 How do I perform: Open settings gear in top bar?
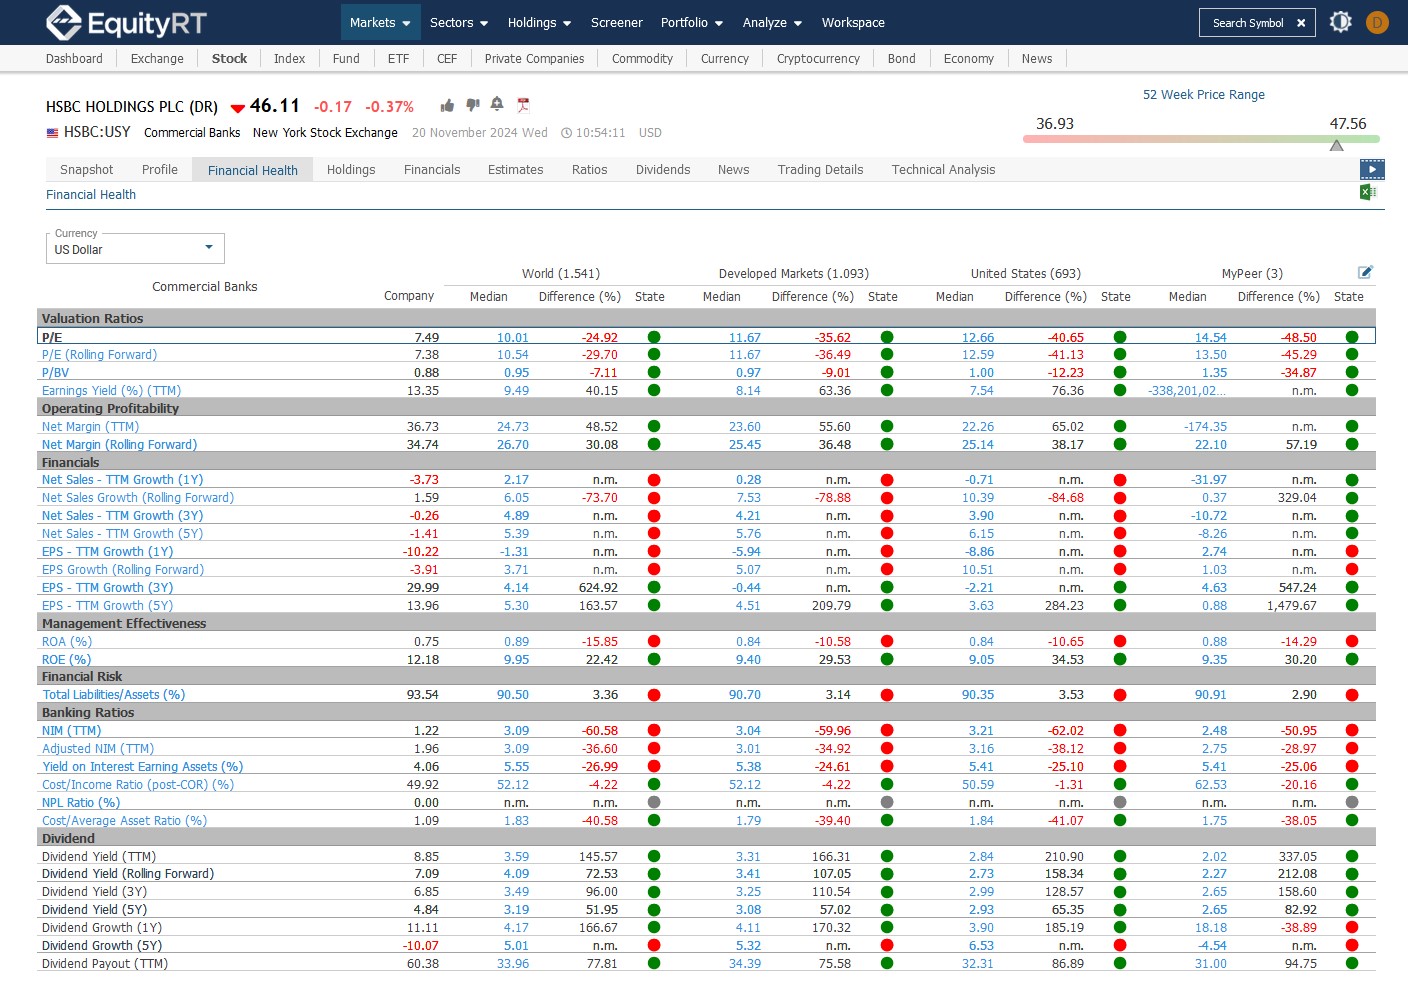tap(1341, 22)
